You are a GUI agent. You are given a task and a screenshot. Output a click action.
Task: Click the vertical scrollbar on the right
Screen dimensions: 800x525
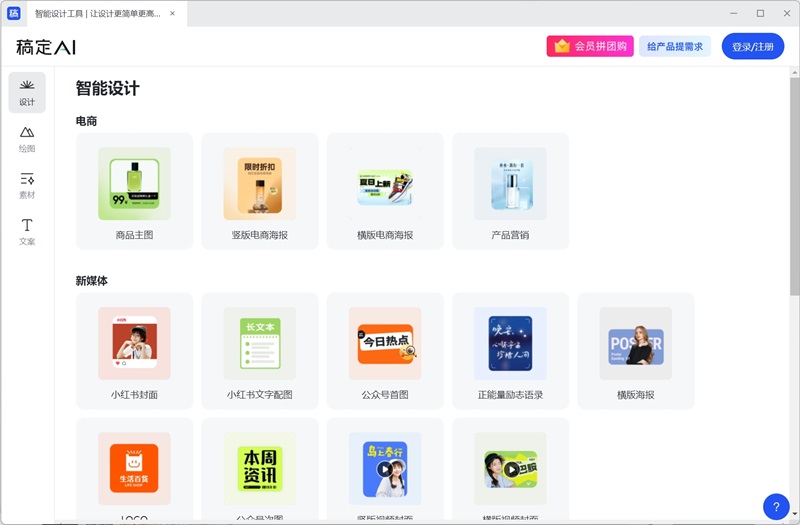794,200
